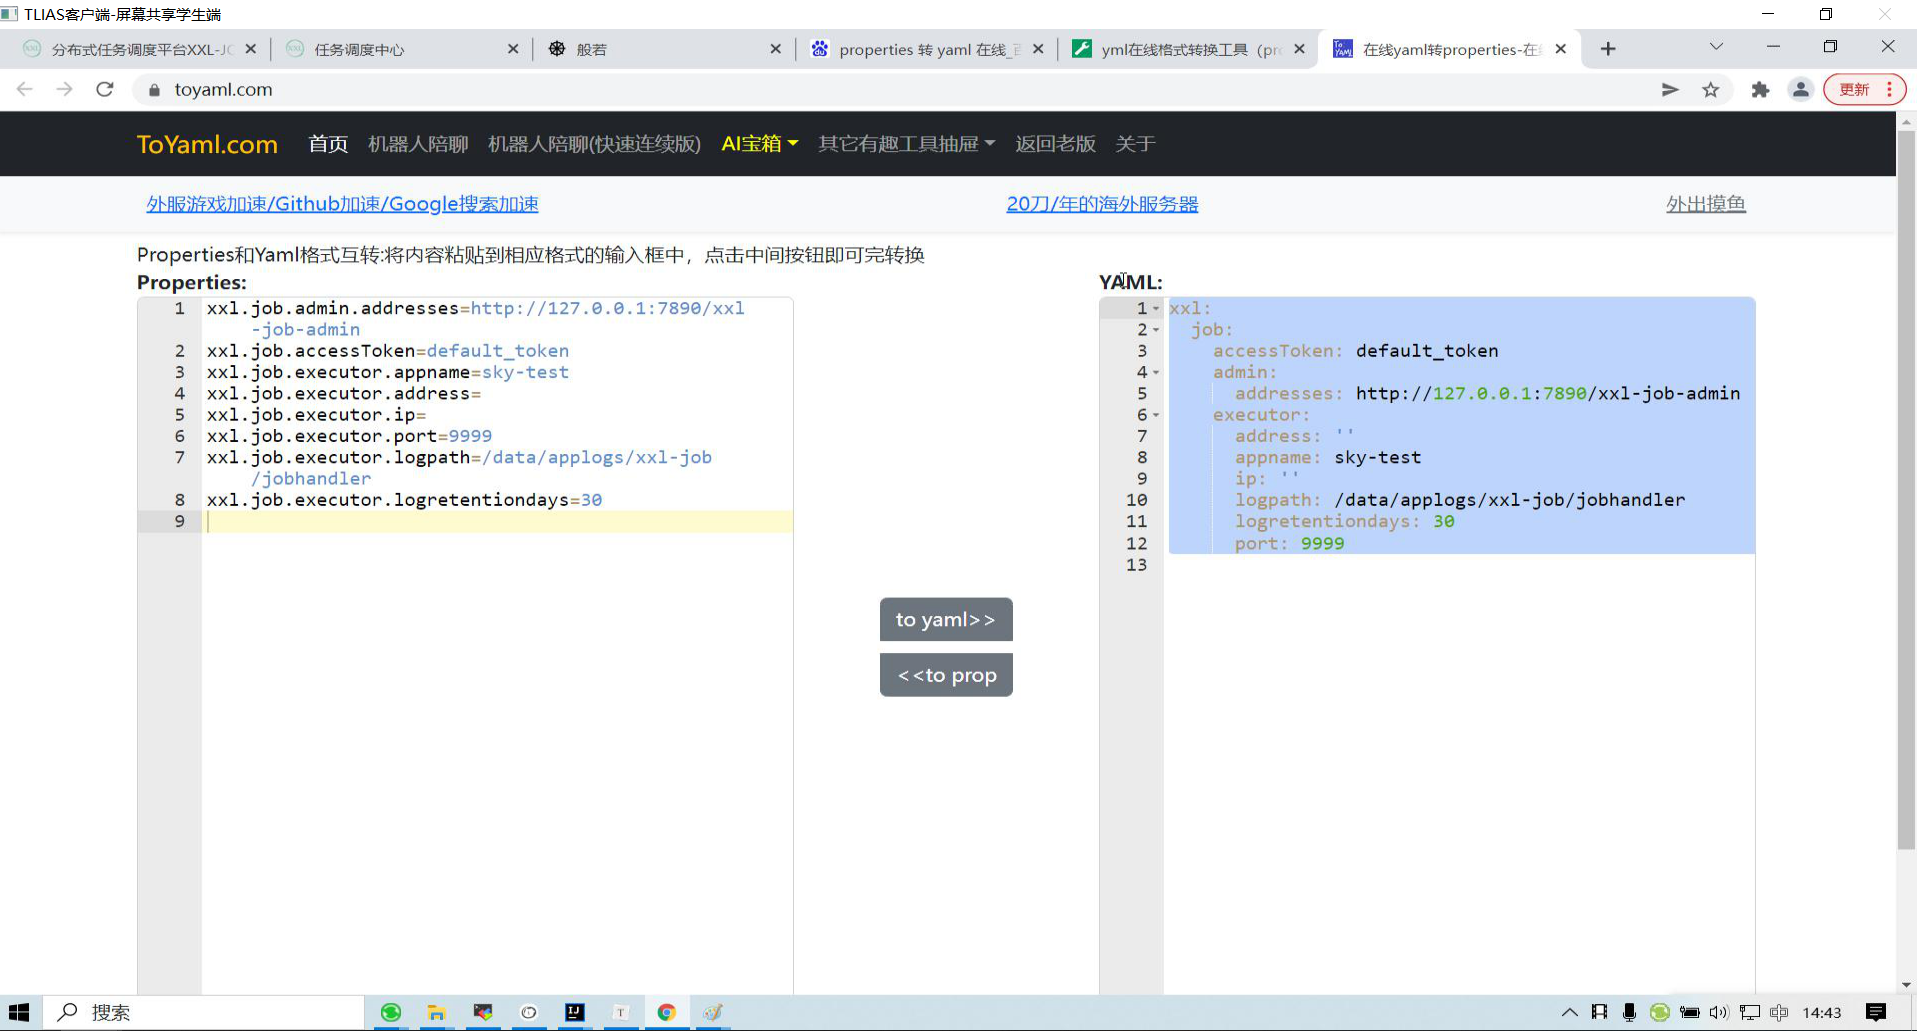
Task: Switch to yml在线格式转换工具 tab
Action: click(x=1191, y=49)
